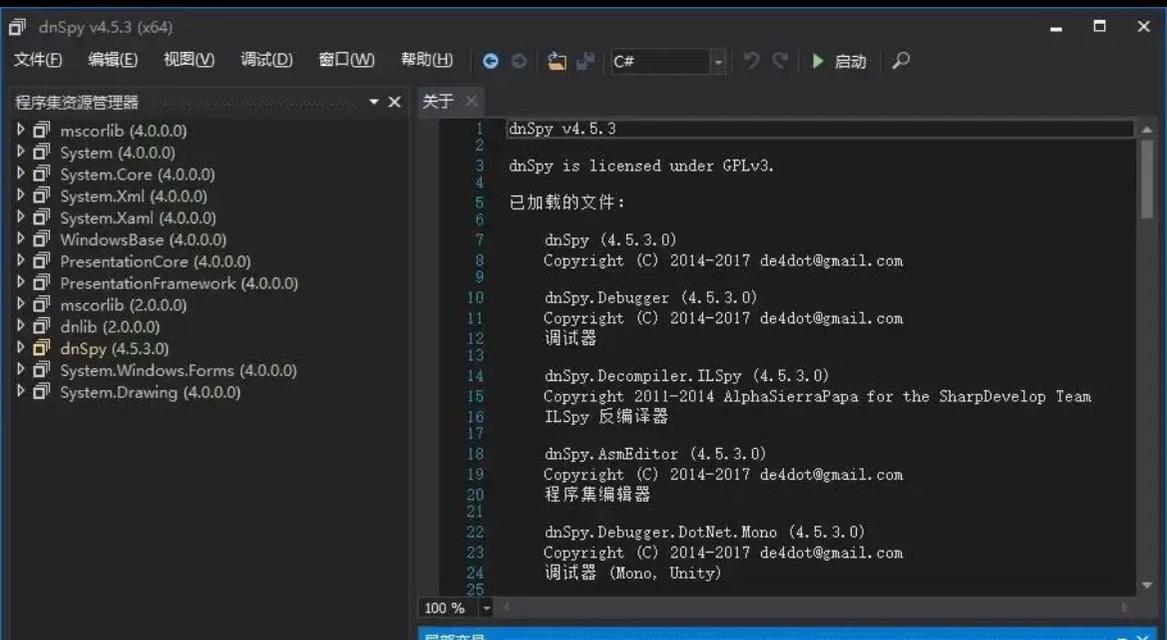Click line 1 text dnSpy v4.5.3

pos(563,129)
